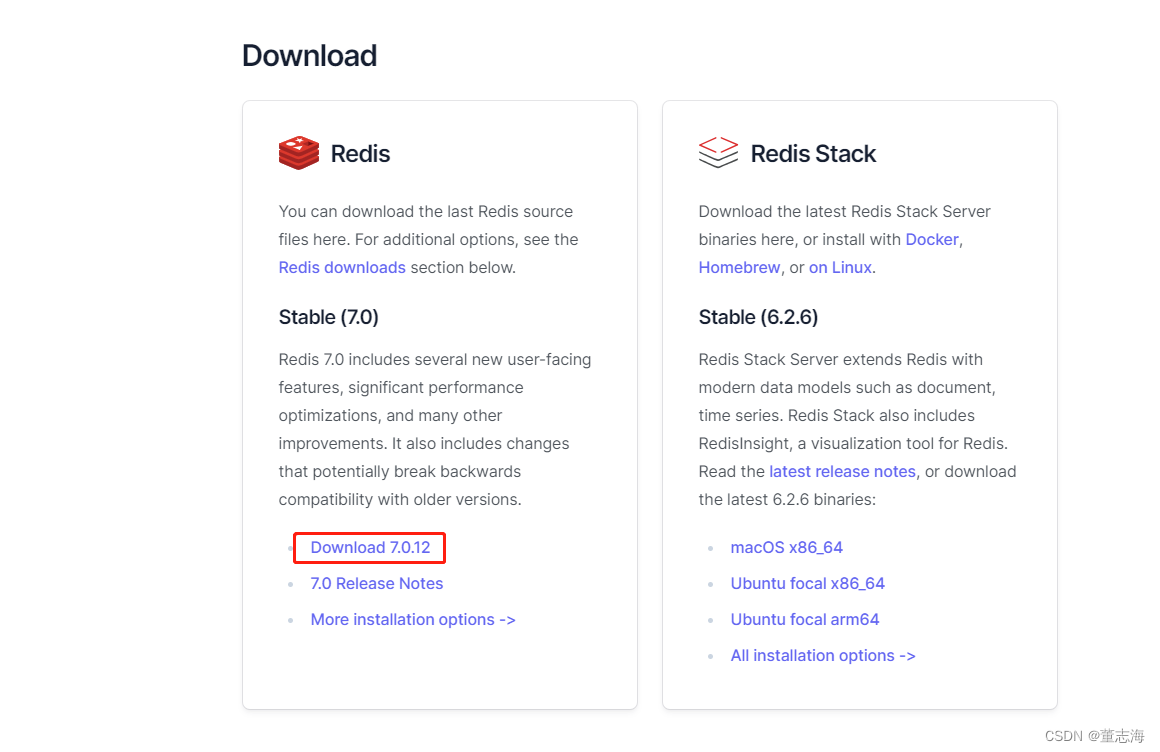
Task: Click the Redis downloads link
Action: pos(342,267)
